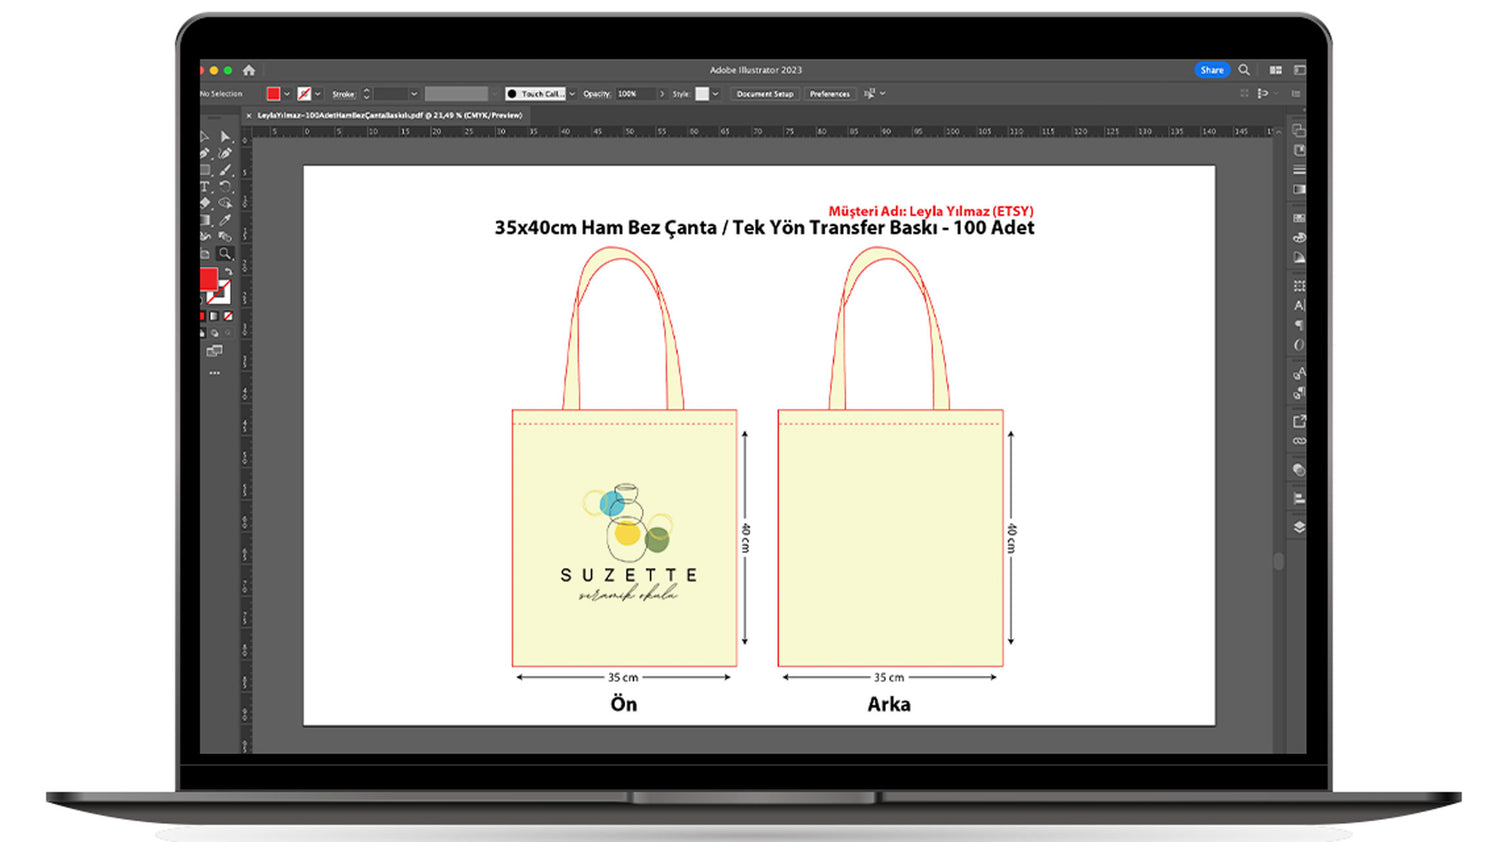Select the Eyedropper tool
1500x842 pixels.
point(225,220)
